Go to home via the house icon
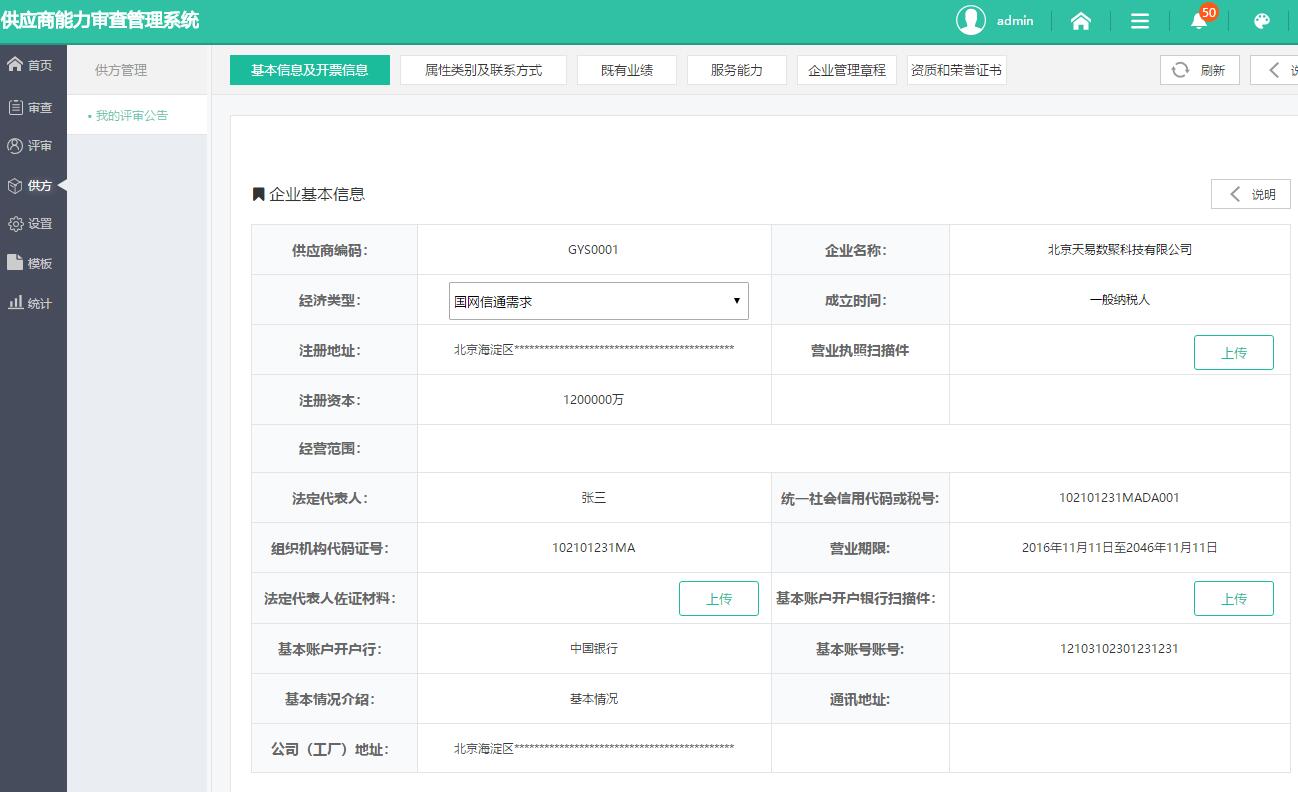Viewport: 1298px width, 792px height. click(1080, 21)
